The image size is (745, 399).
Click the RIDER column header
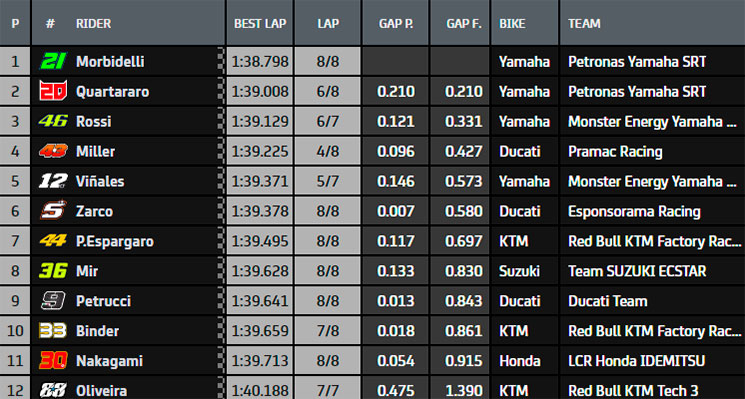(94, 23)
